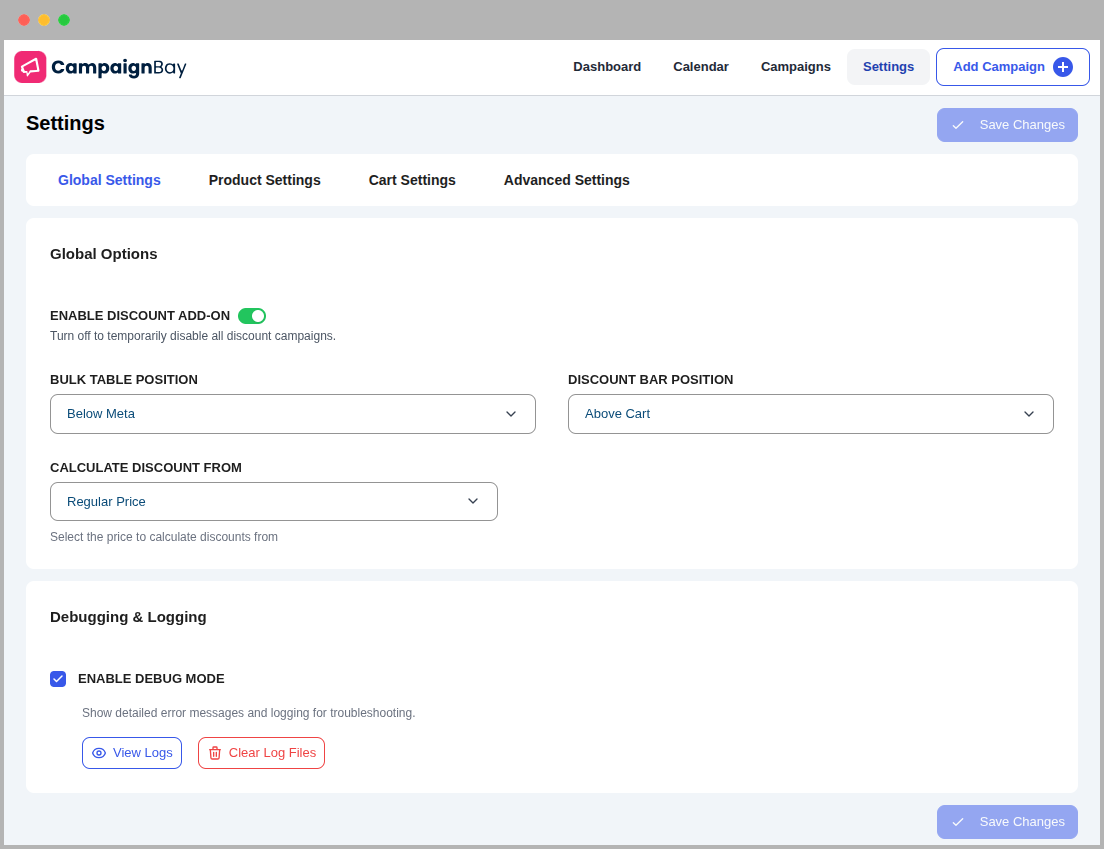Uncheck the Enable Debug Mode checkbox
This screenshot has height=849, width=1104.
[58, 679]
